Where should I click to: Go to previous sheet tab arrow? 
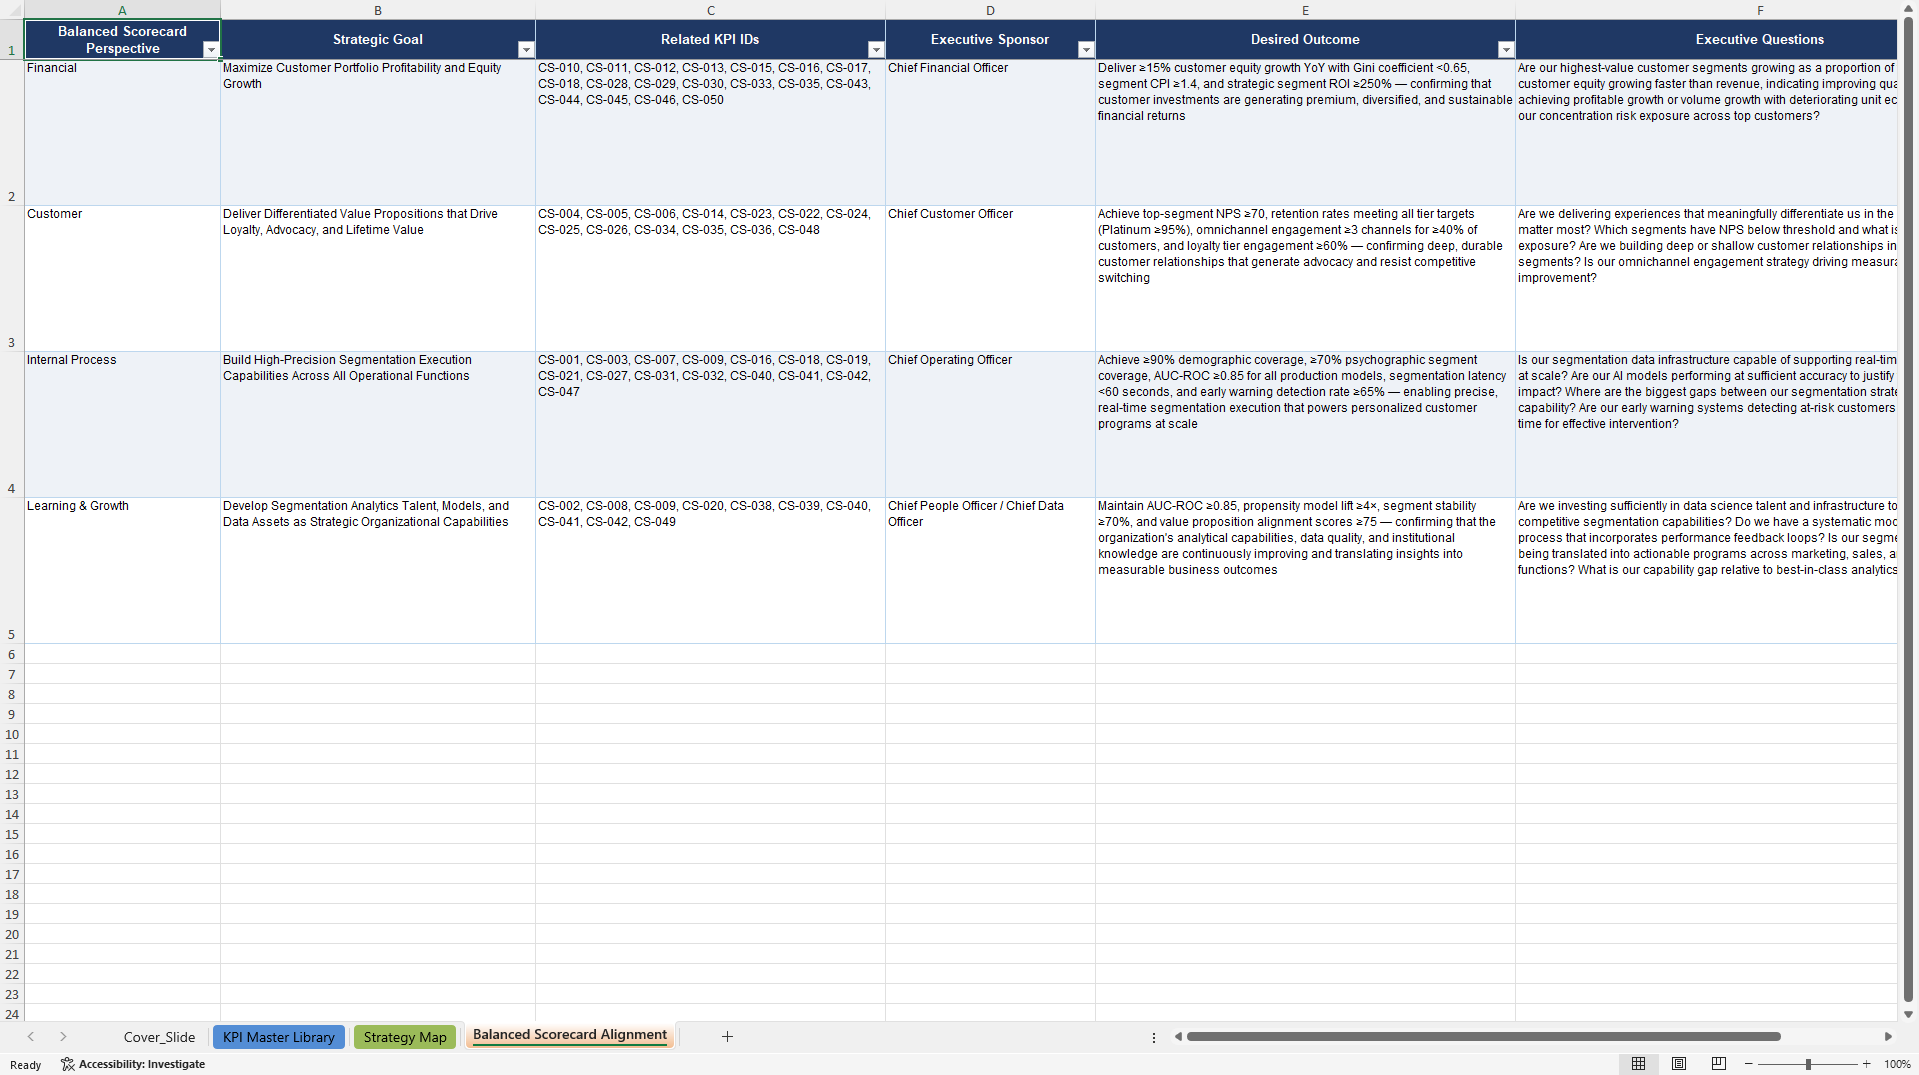pos(31,1037)
